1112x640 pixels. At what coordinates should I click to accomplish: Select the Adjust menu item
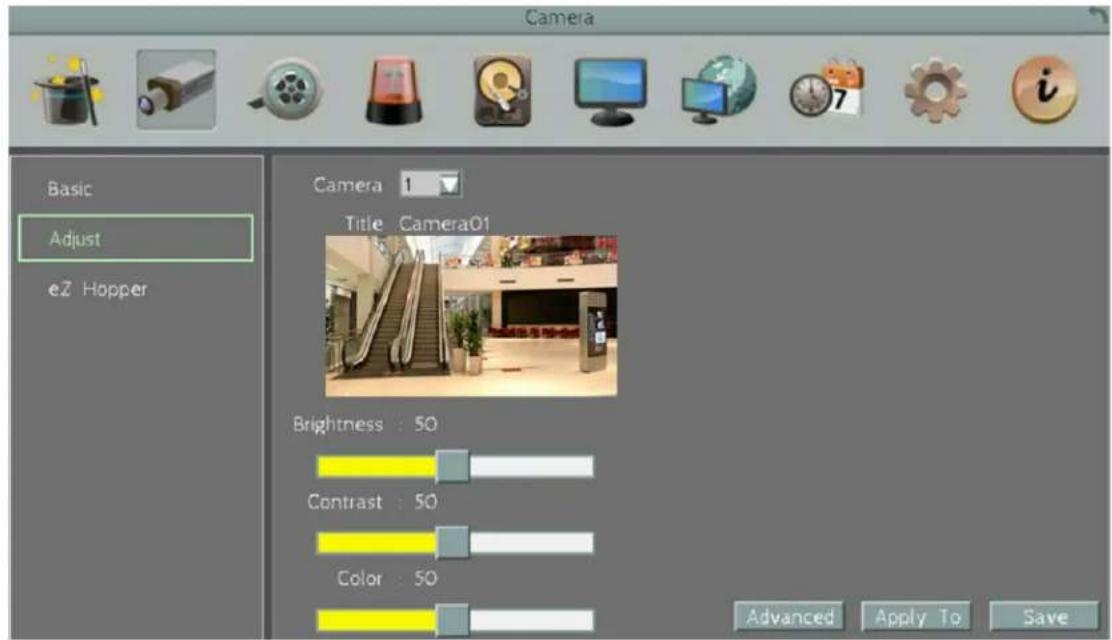pos(135,238)
